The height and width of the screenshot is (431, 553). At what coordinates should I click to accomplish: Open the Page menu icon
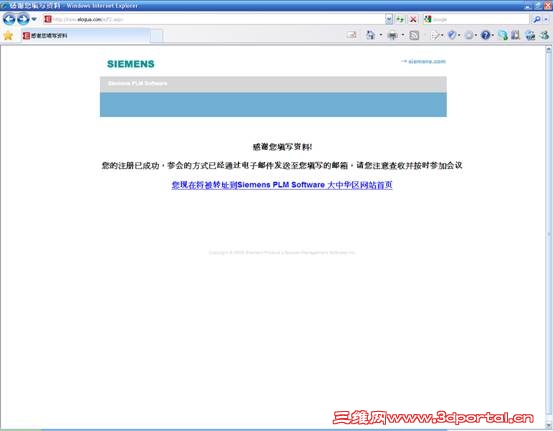(x=437, y=35)
